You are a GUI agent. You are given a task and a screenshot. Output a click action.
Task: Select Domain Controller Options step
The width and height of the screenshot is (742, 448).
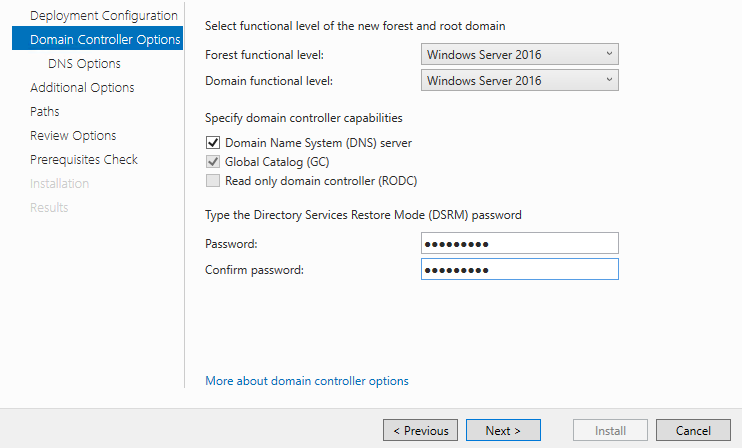97,39
